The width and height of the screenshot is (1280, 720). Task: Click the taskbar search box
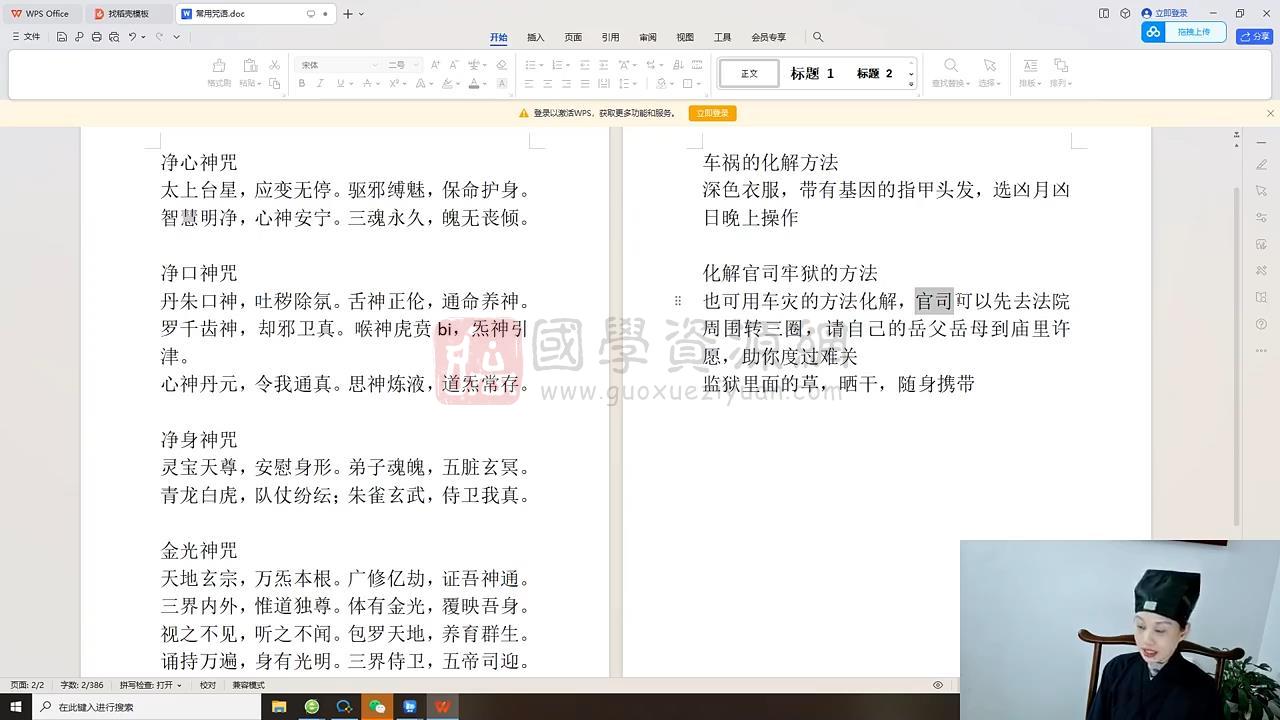(145, 707)
